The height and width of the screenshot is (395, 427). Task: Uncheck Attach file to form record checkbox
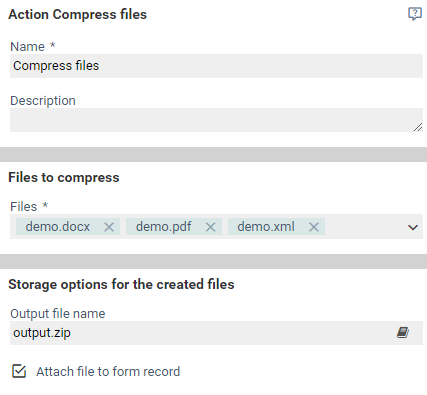(19, 371)
